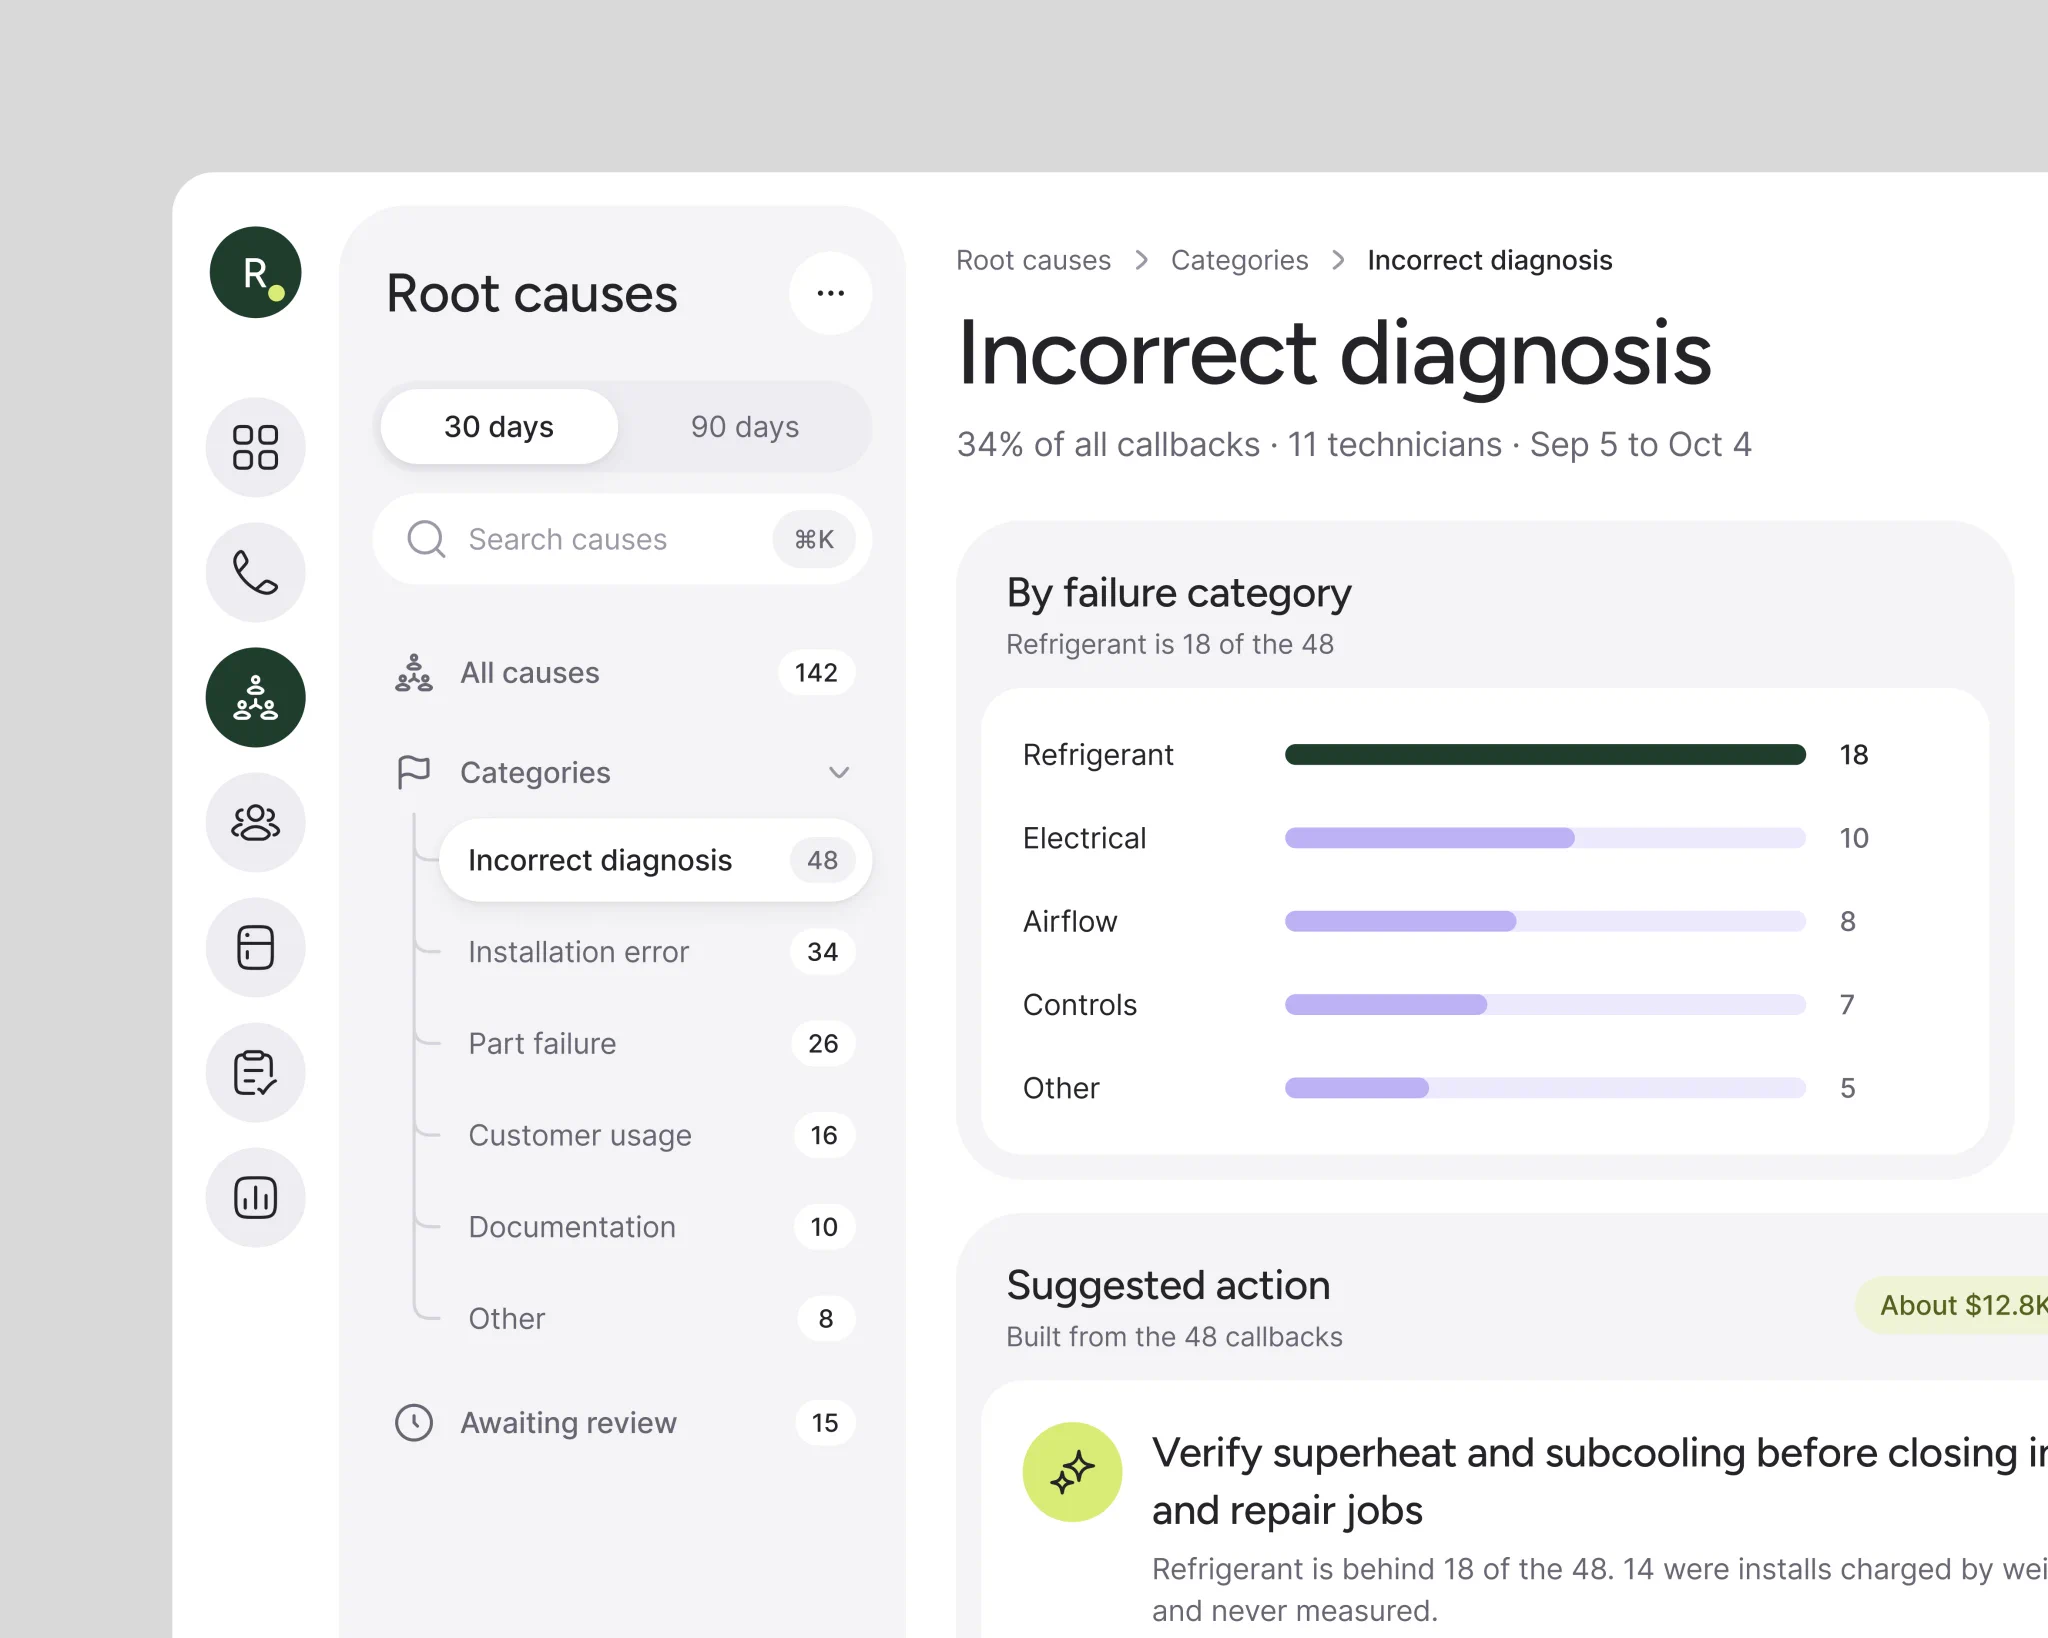
Task: Open the three-dot more options menu
Action: click(x=830, y=293)
